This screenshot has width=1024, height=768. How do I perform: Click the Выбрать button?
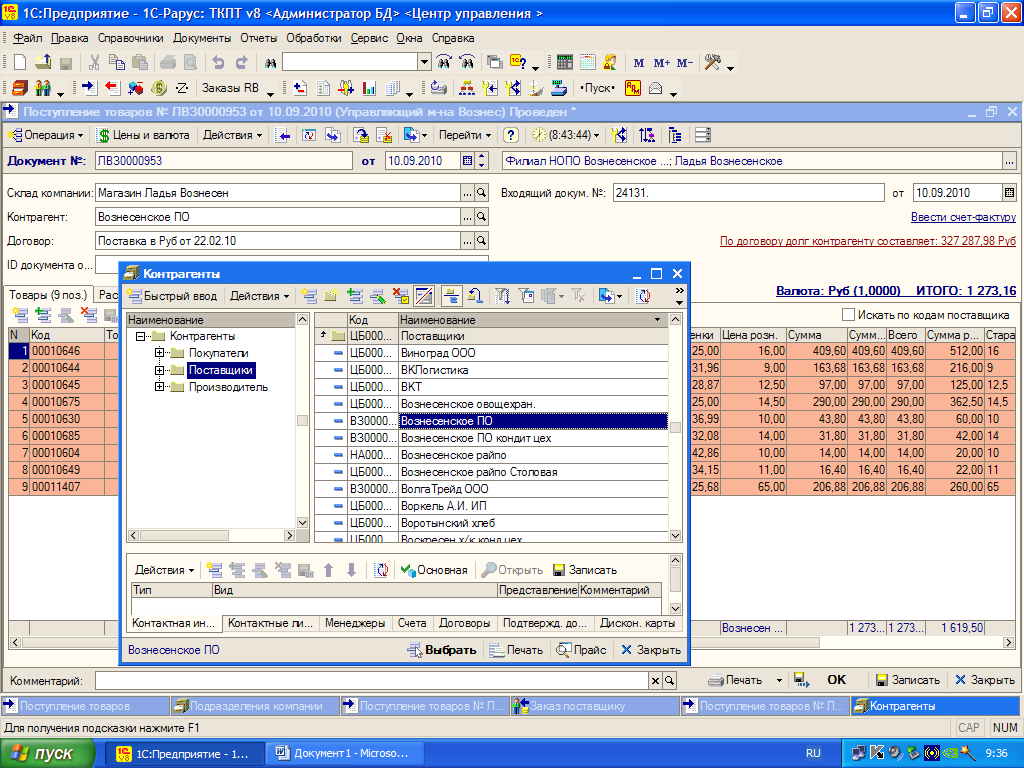442,650
